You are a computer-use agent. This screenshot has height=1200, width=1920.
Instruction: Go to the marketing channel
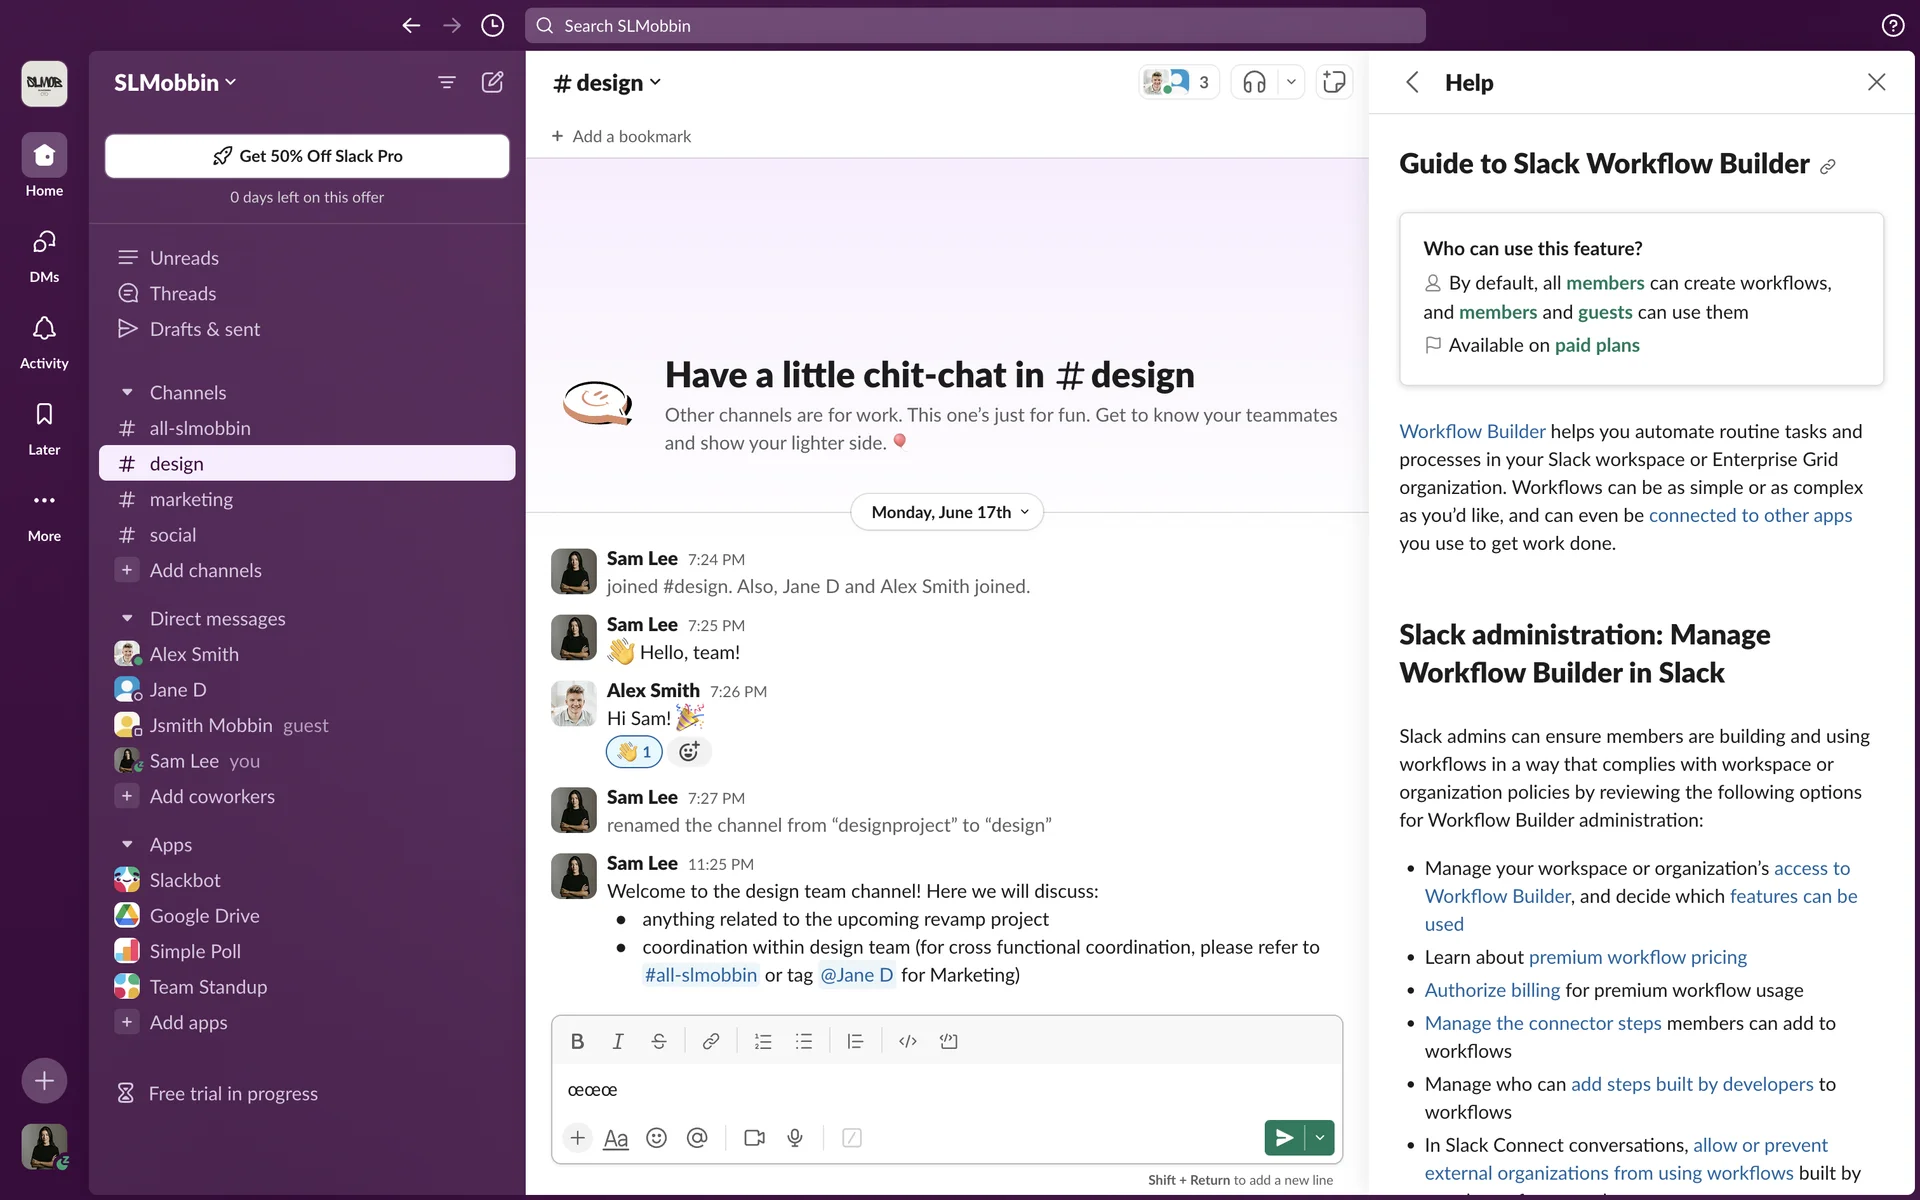click(x=191, y=499)
